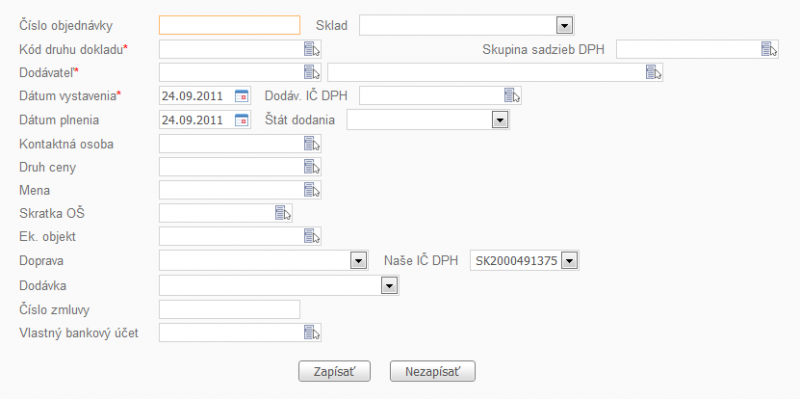800x399 pixels.
Task: Expand the Sklad dropdown
Action: (564, 25)
